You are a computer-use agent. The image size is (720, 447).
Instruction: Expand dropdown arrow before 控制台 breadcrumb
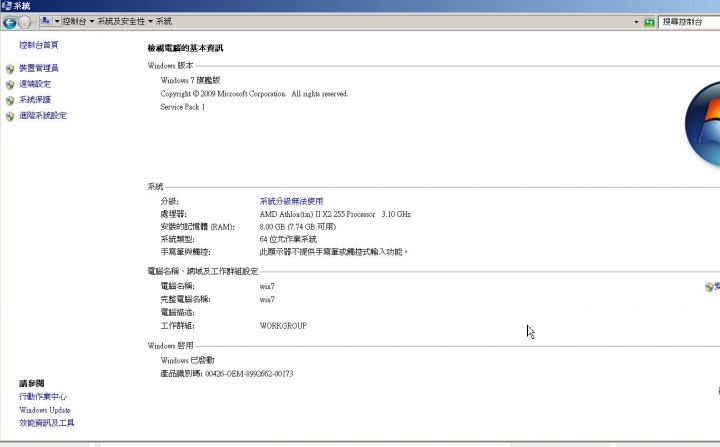57,21
